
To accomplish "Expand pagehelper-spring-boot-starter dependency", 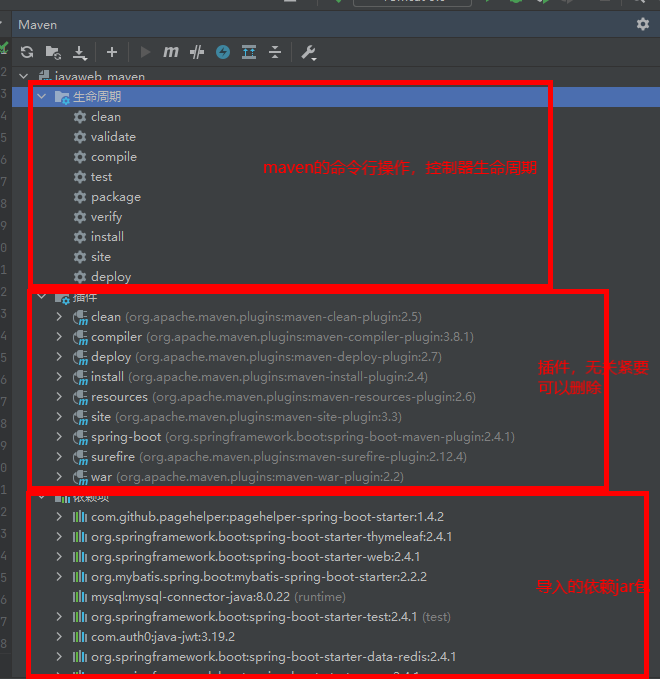I will tap(59, 517).
